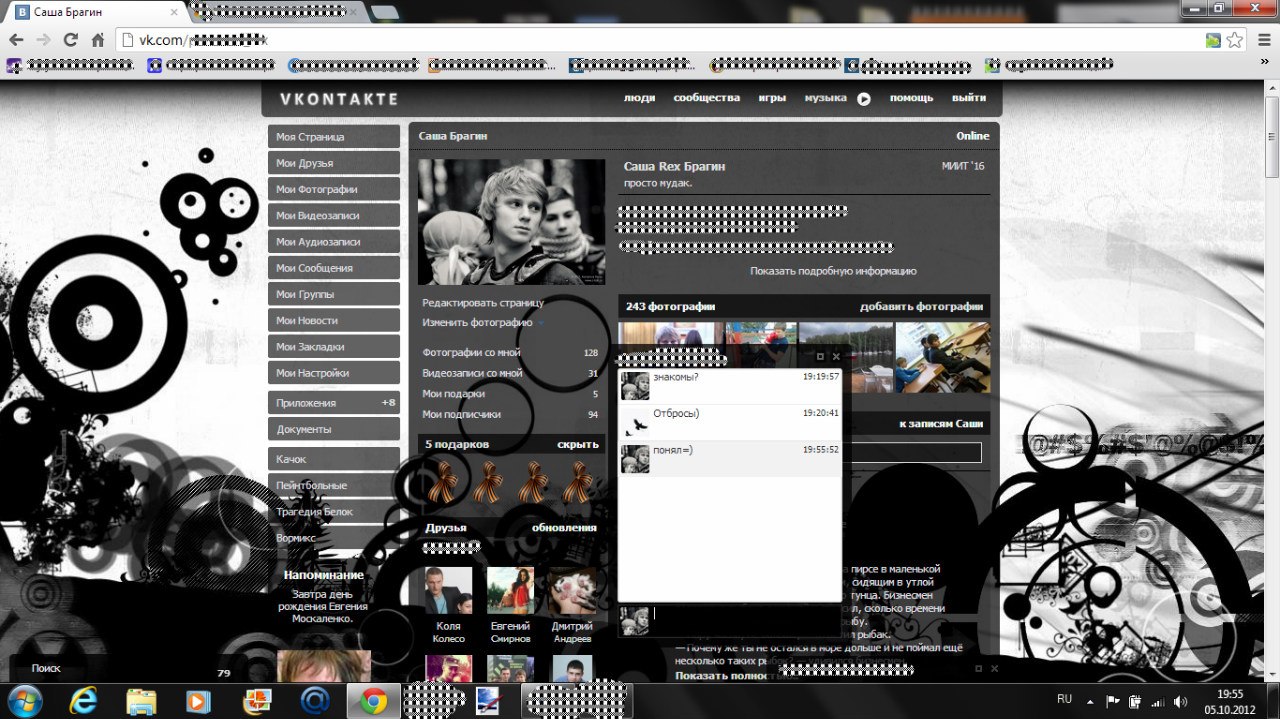Open friend Коля Колесо's avatar

tap(448, 590)
